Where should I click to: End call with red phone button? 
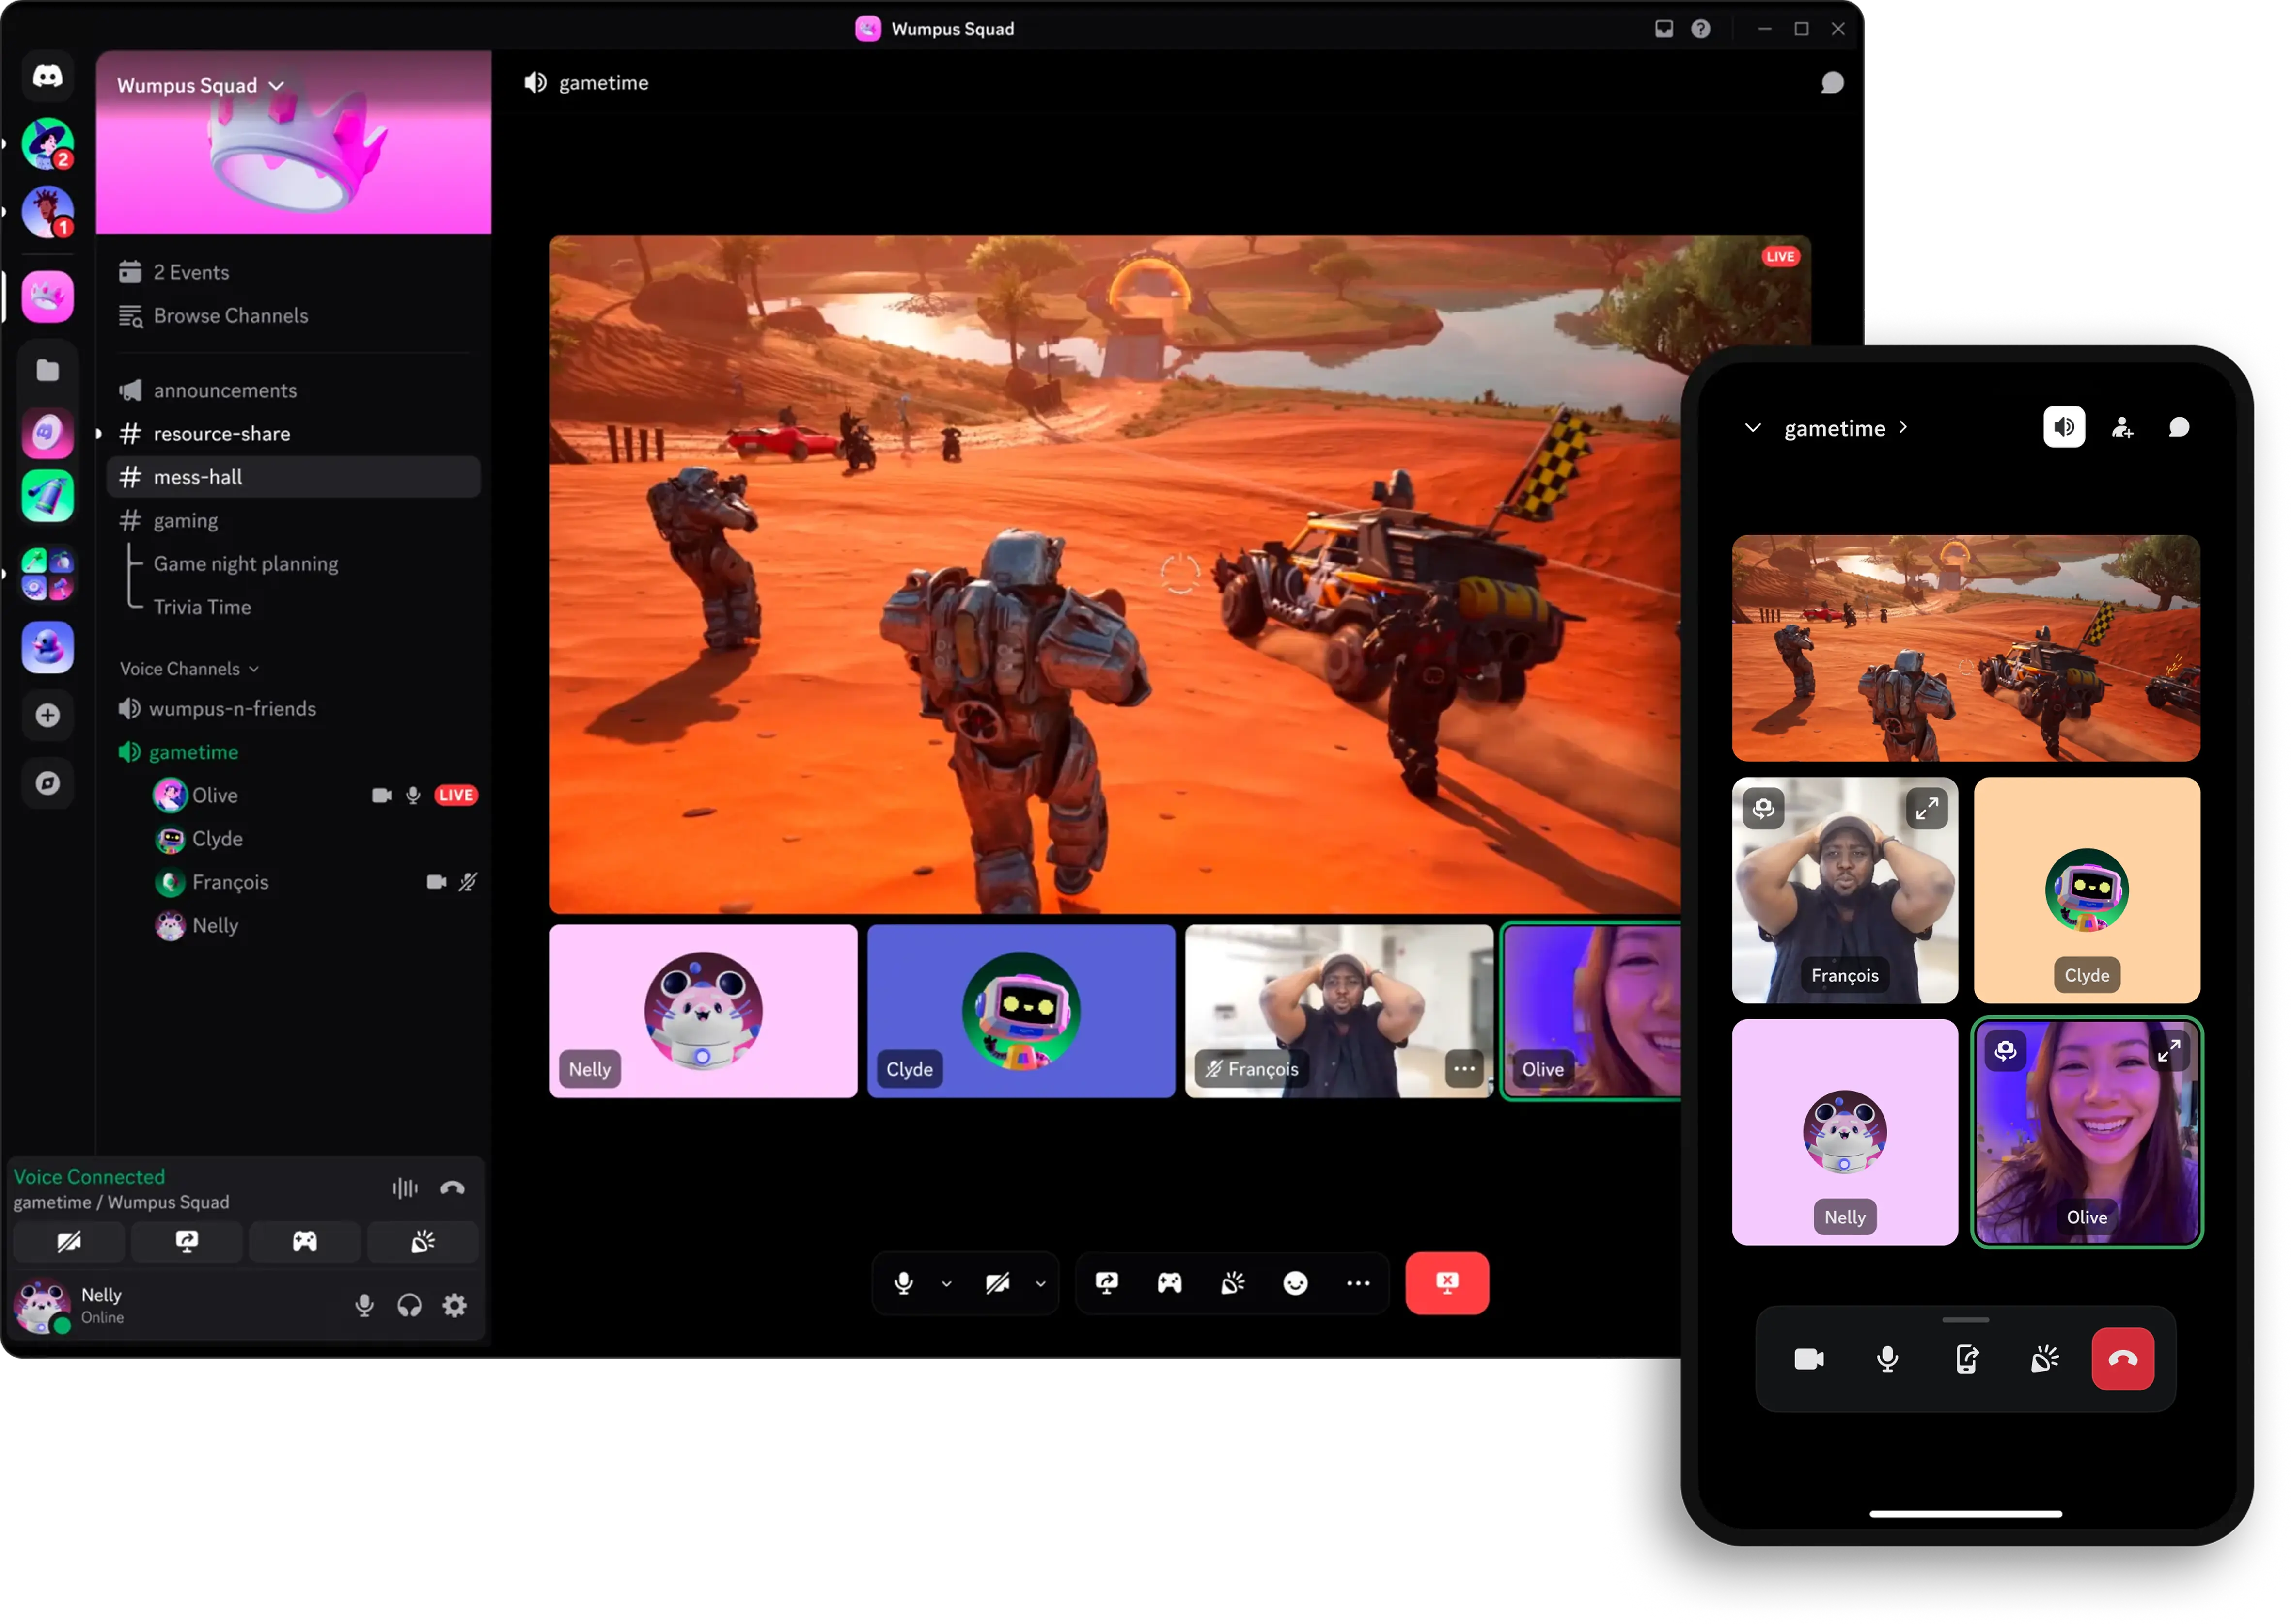point(2122,1359)
